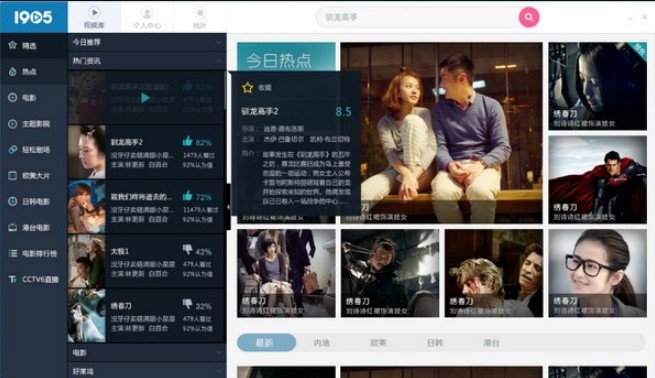Screen dimensions: 655x378
Task: Click the 收藏 star icon in popup
Action: [248, 87]
